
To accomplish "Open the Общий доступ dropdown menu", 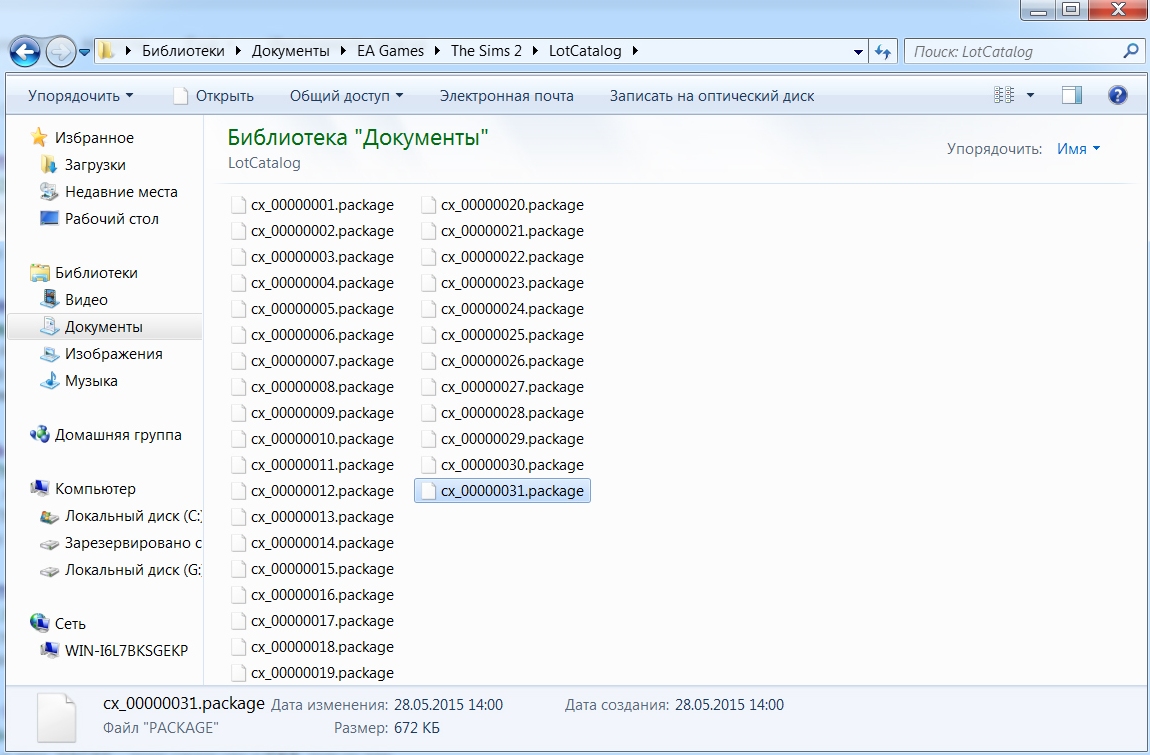I will click(346, 96).
